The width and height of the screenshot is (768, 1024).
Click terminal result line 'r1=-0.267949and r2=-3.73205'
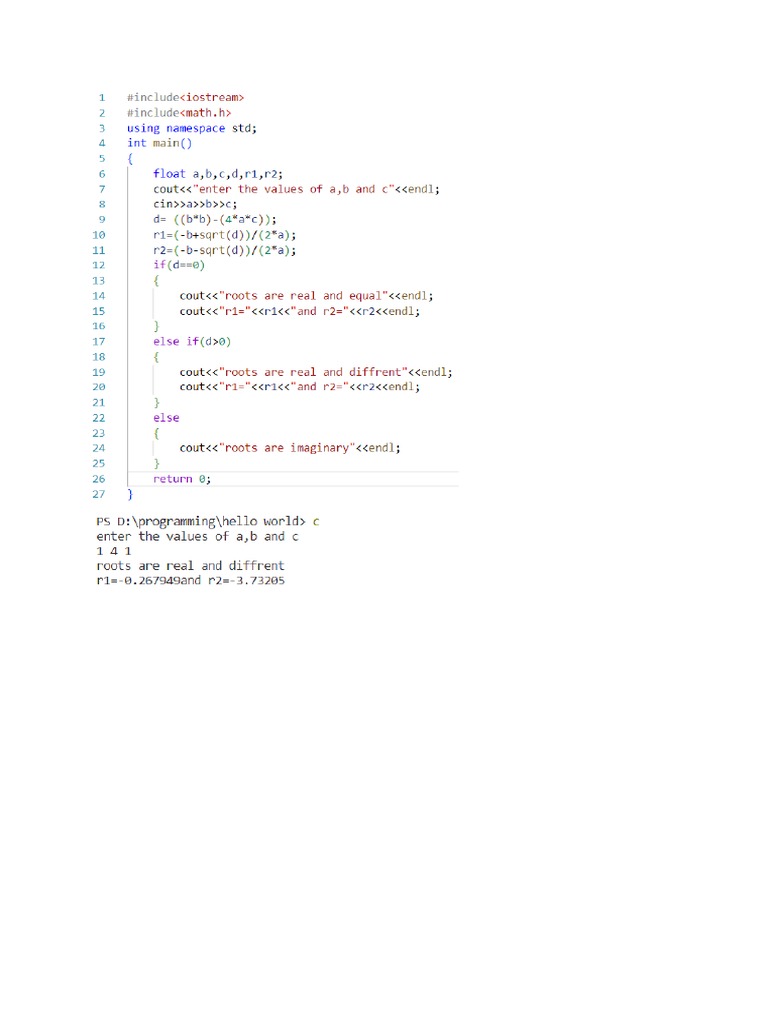[x=191, y=581]
